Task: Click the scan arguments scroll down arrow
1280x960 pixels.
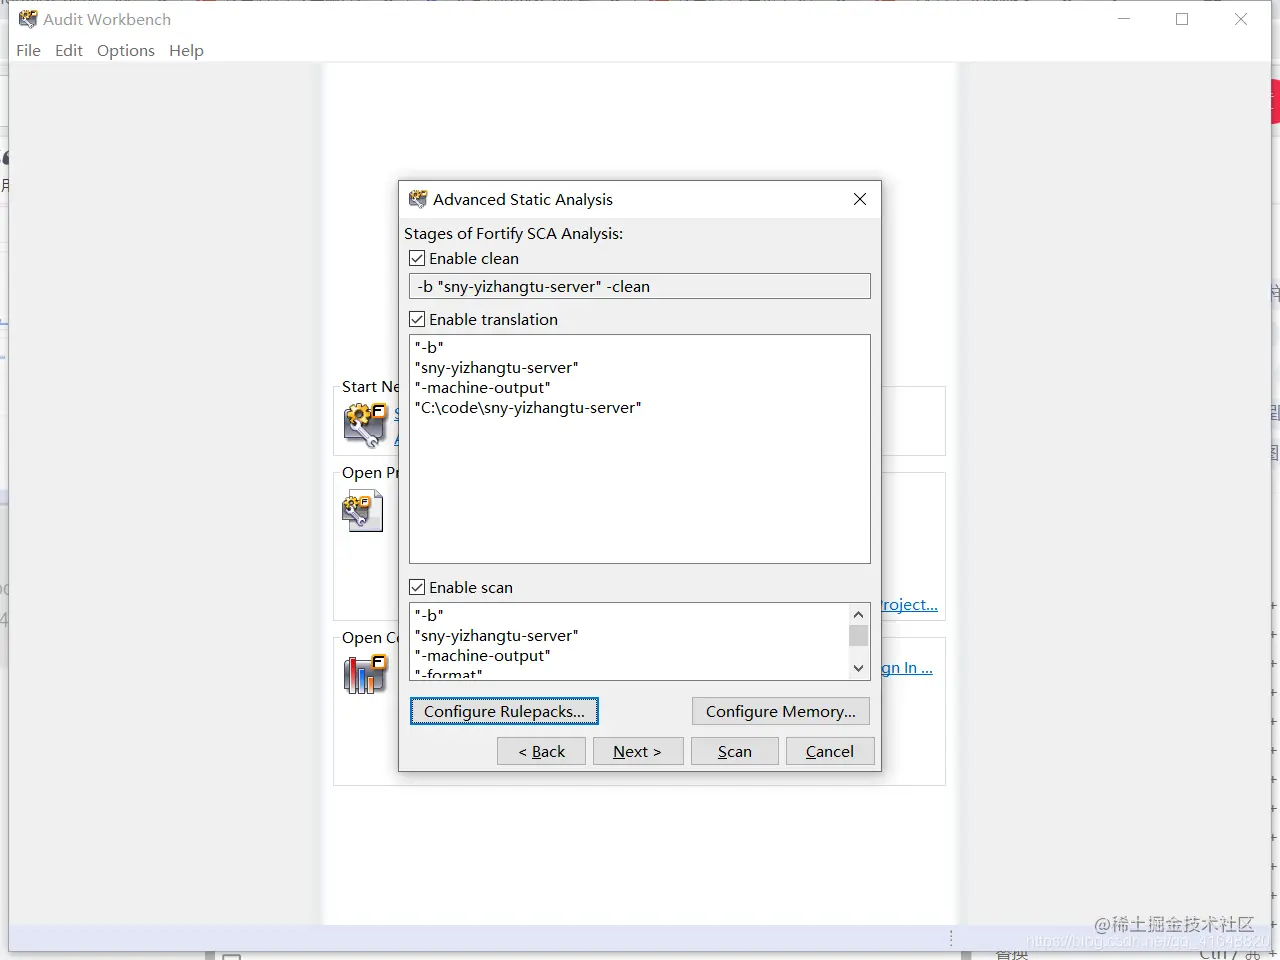Action: (x=858, y=668)
